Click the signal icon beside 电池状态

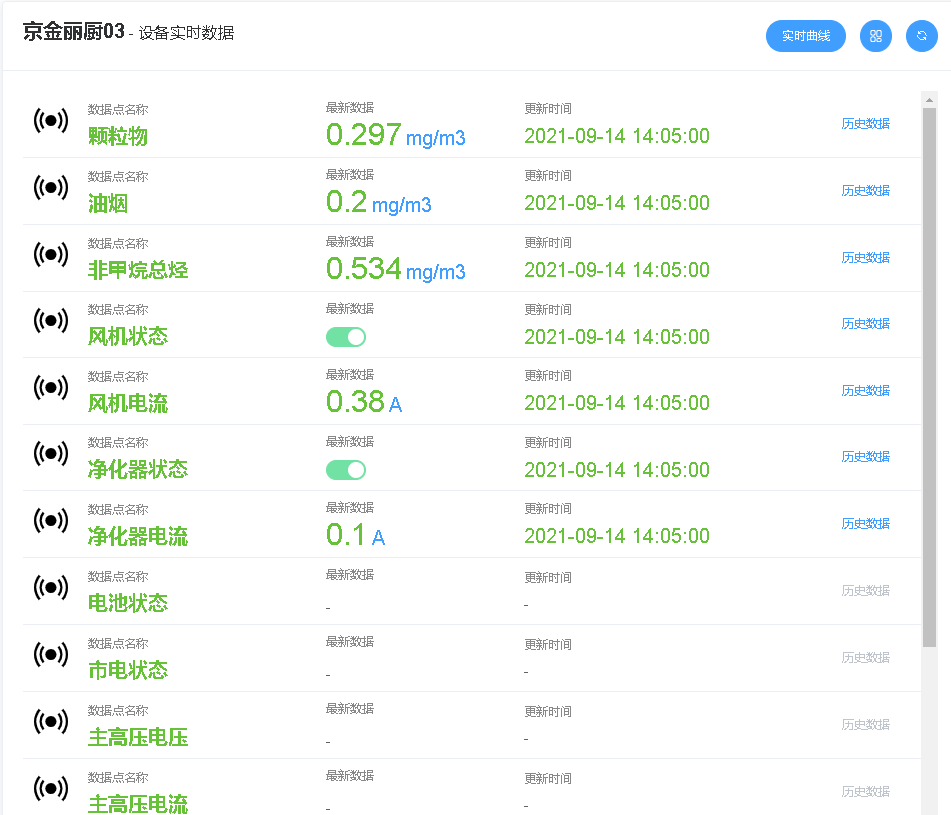point(51,588)
